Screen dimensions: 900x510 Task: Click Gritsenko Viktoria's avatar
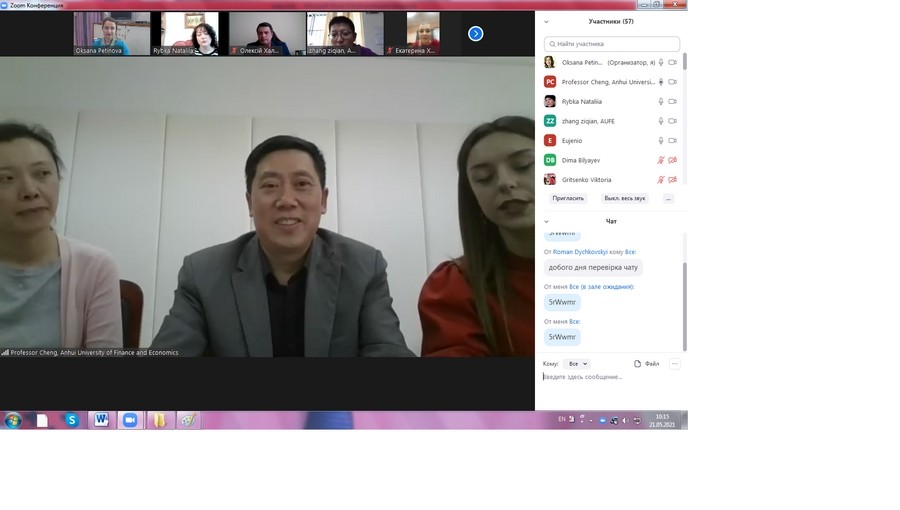(x=550, y=180)
